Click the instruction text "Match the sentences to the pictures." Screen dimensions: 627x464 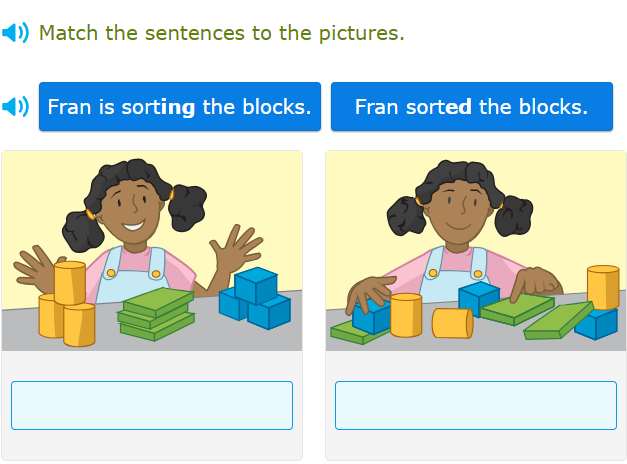point(222,33)
